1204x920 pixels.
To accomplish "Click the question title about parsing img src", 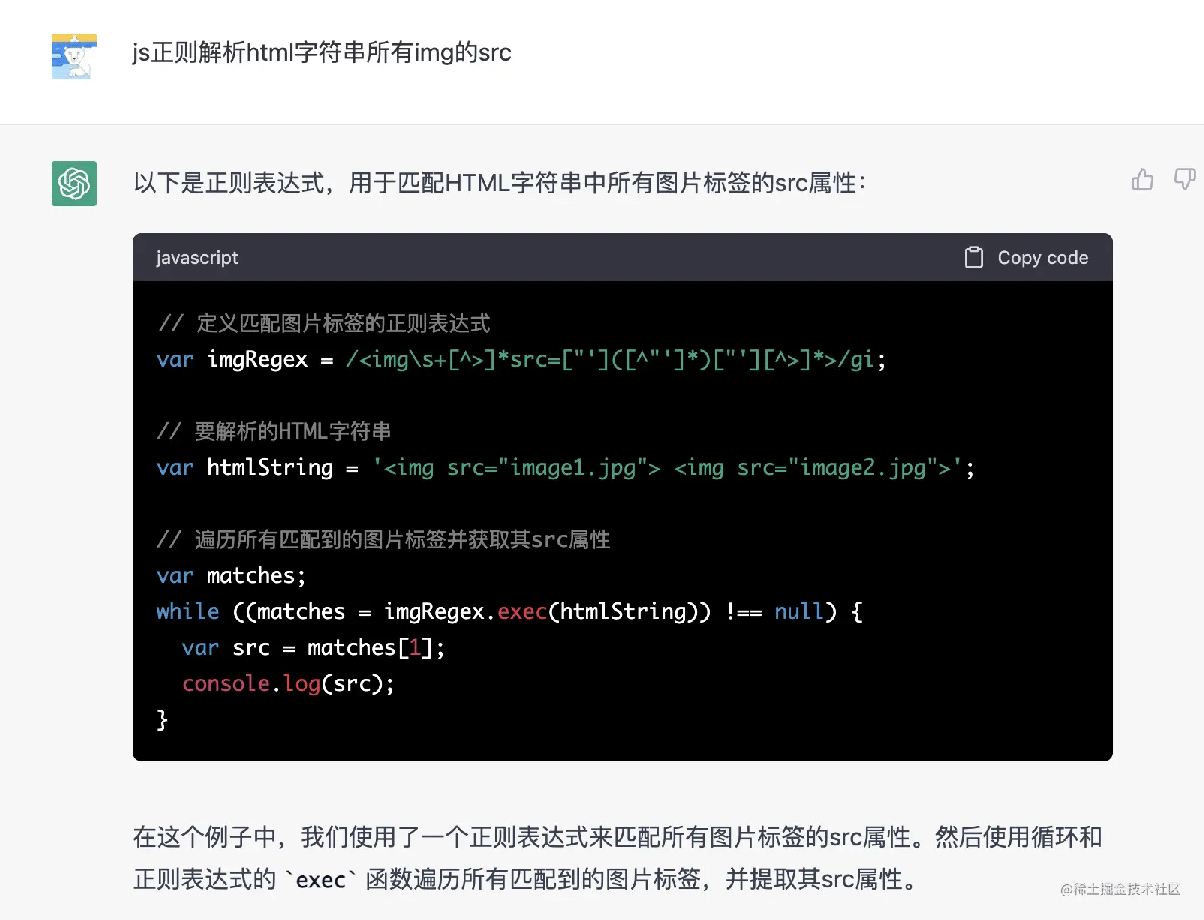I will 321,53.
